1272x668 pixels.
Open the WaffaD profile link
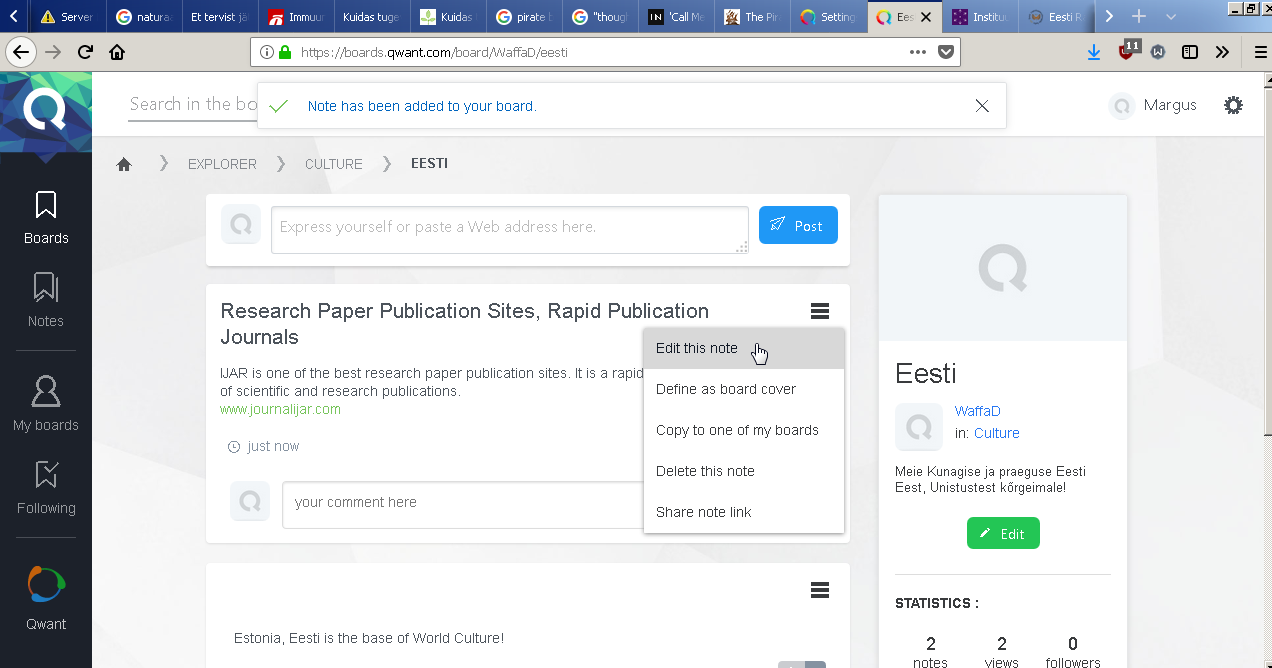click(x=977, y=411)
